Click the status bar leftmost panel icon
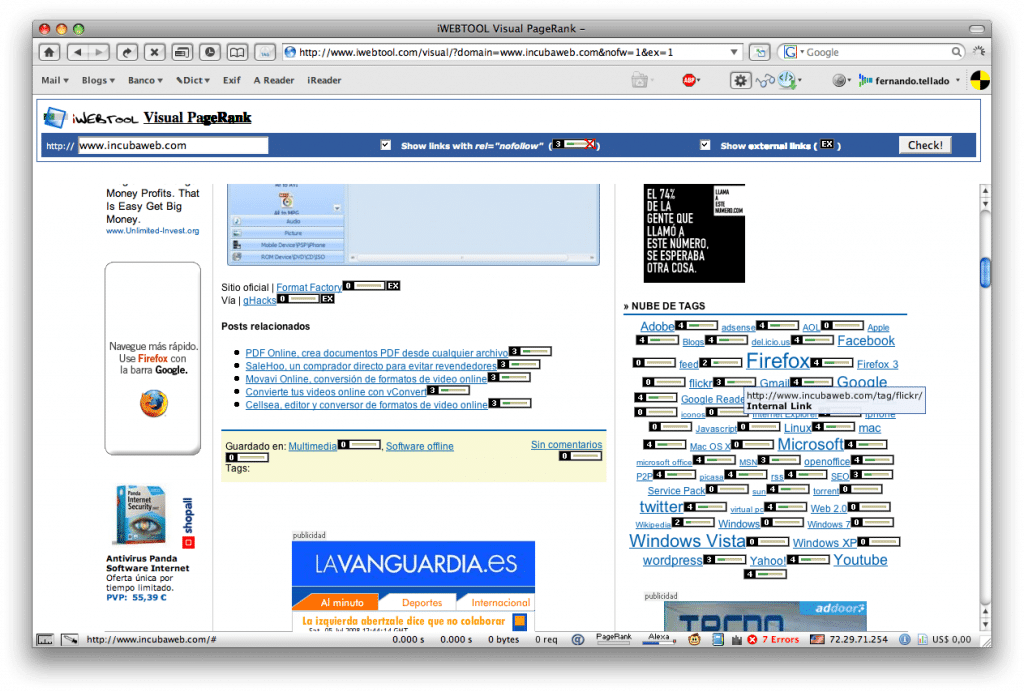The height and width of the screenshot is (692, 1024). pyautogui.click(x=44, y=640)
